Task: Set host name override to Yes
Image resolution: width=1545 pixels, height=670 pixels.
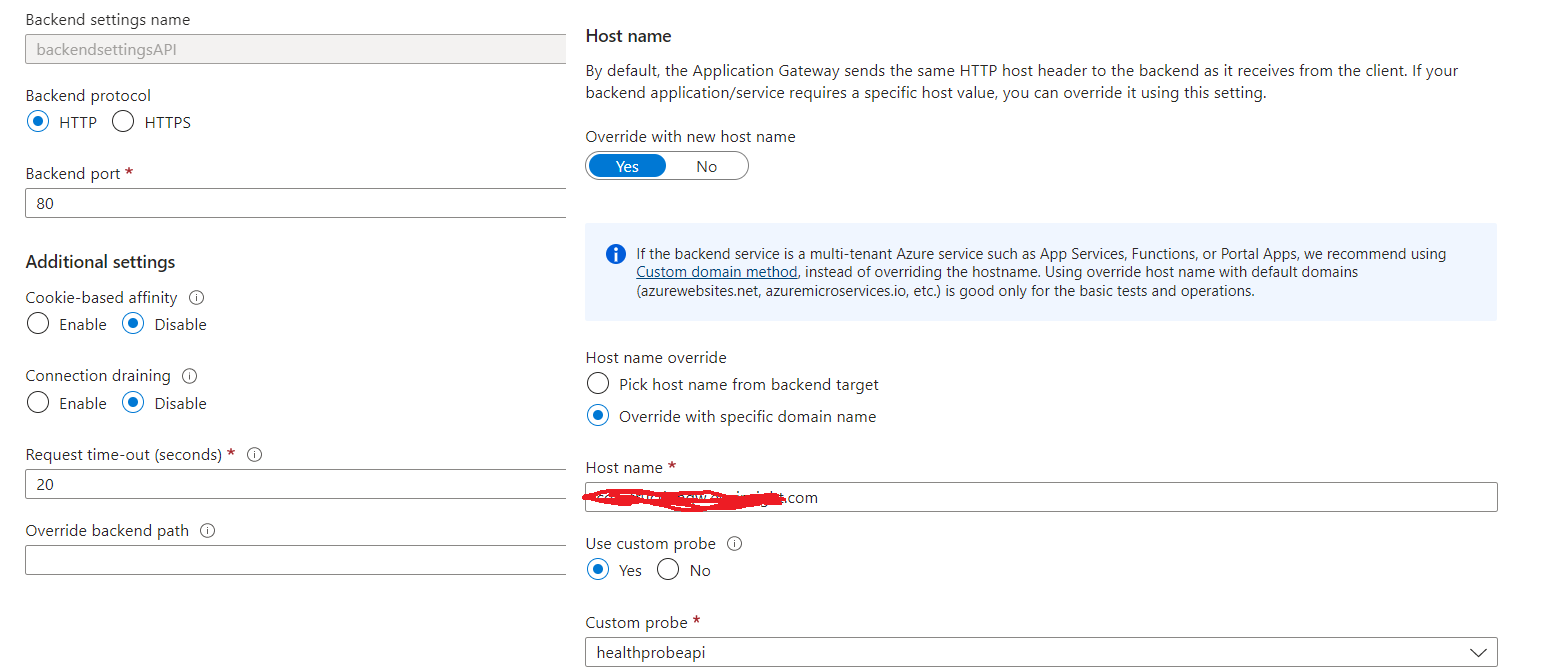Action: 627,166
